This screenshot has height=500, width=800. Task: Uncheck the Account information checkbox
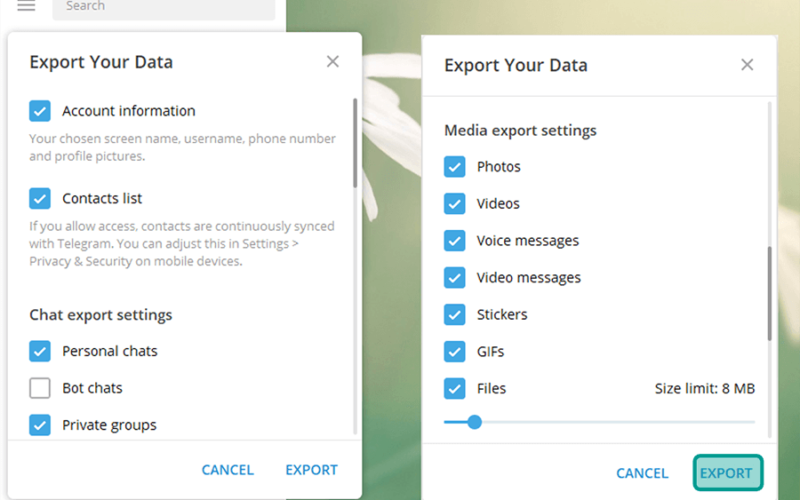[x=40, y=111]
